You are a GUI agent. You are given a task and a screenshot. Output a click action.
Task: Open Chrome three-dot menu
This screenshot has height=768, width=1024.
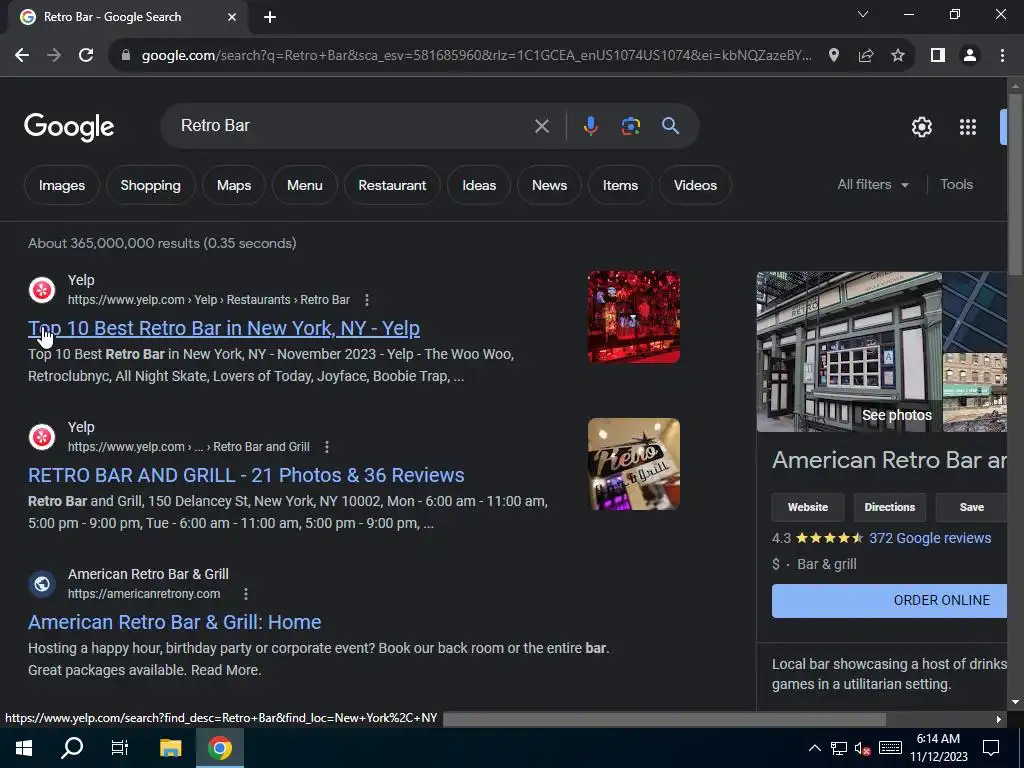pos(1002,56)
